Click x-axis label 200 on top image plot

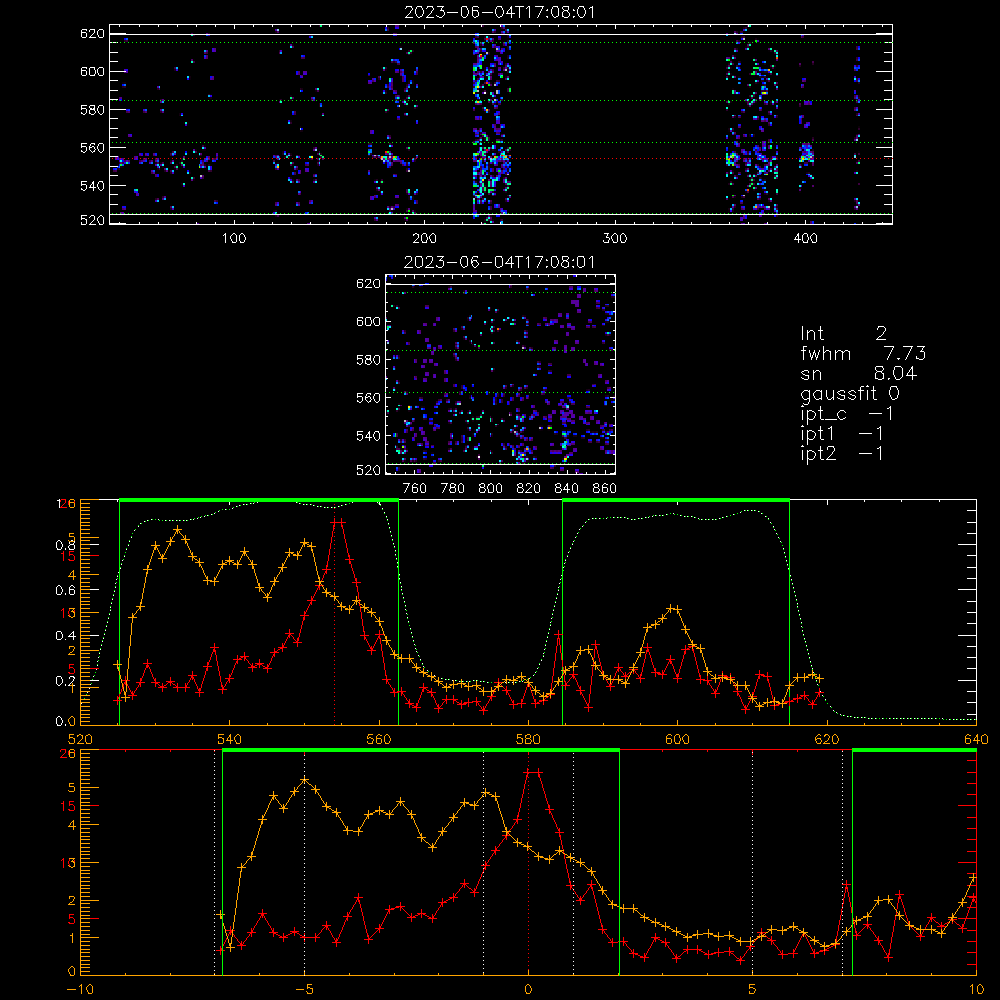pyautogui.click(x=424, y=239)
